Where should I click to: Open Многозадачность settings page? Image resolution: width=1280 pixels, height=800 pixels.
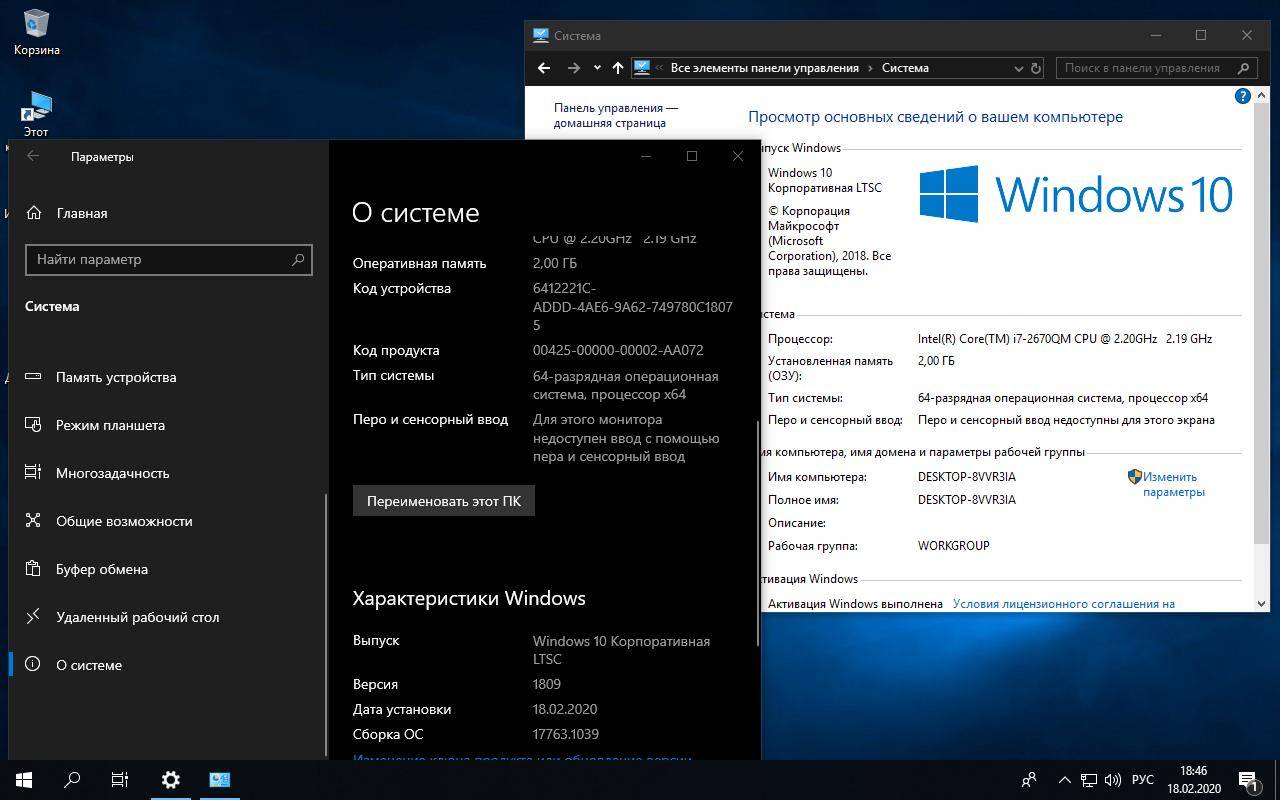point(113,473)
